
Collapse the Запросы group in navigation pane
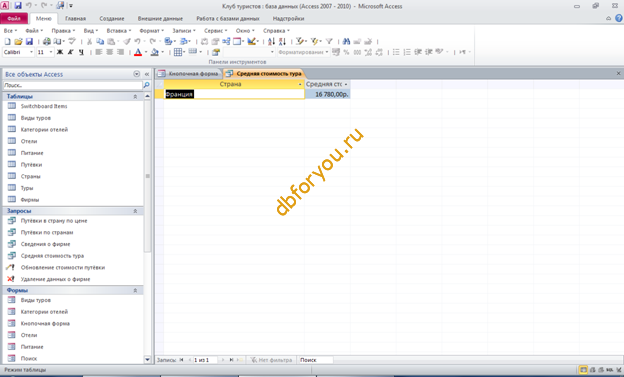pos(135,211)
